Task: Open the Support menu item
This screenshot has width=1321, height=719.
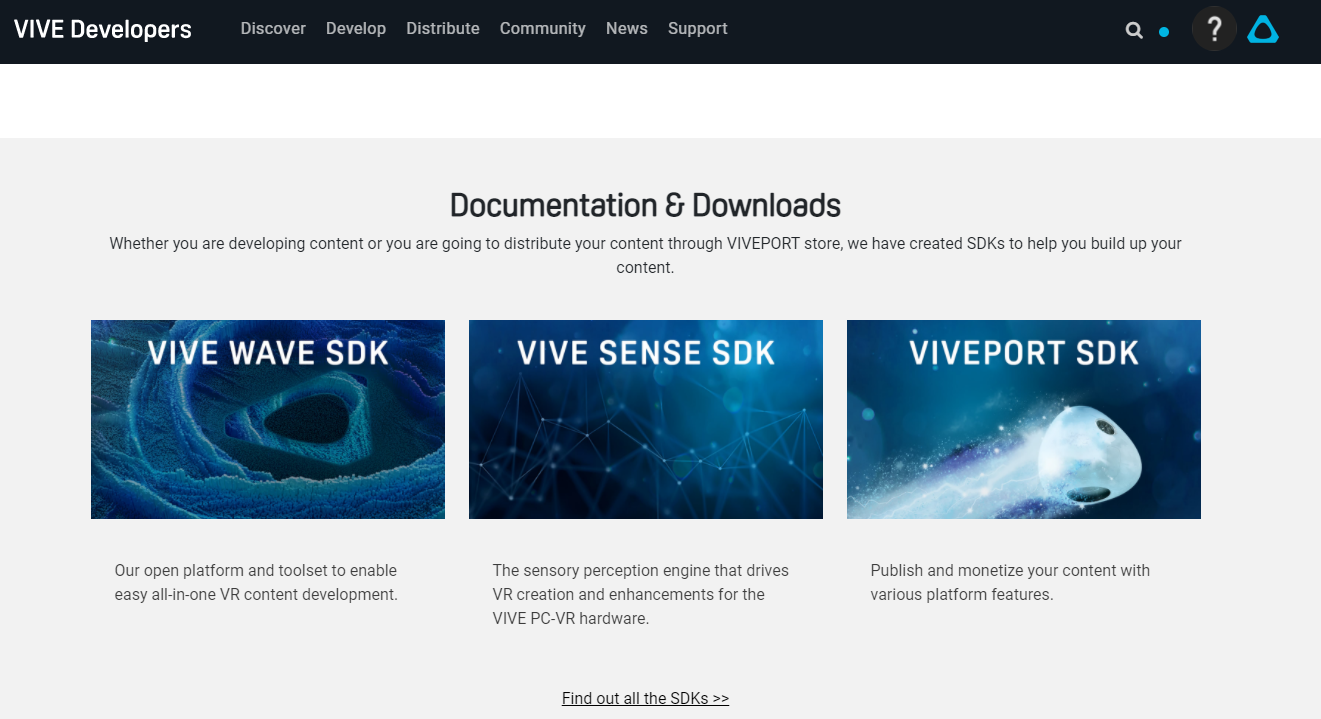Action: coord(698,29)
